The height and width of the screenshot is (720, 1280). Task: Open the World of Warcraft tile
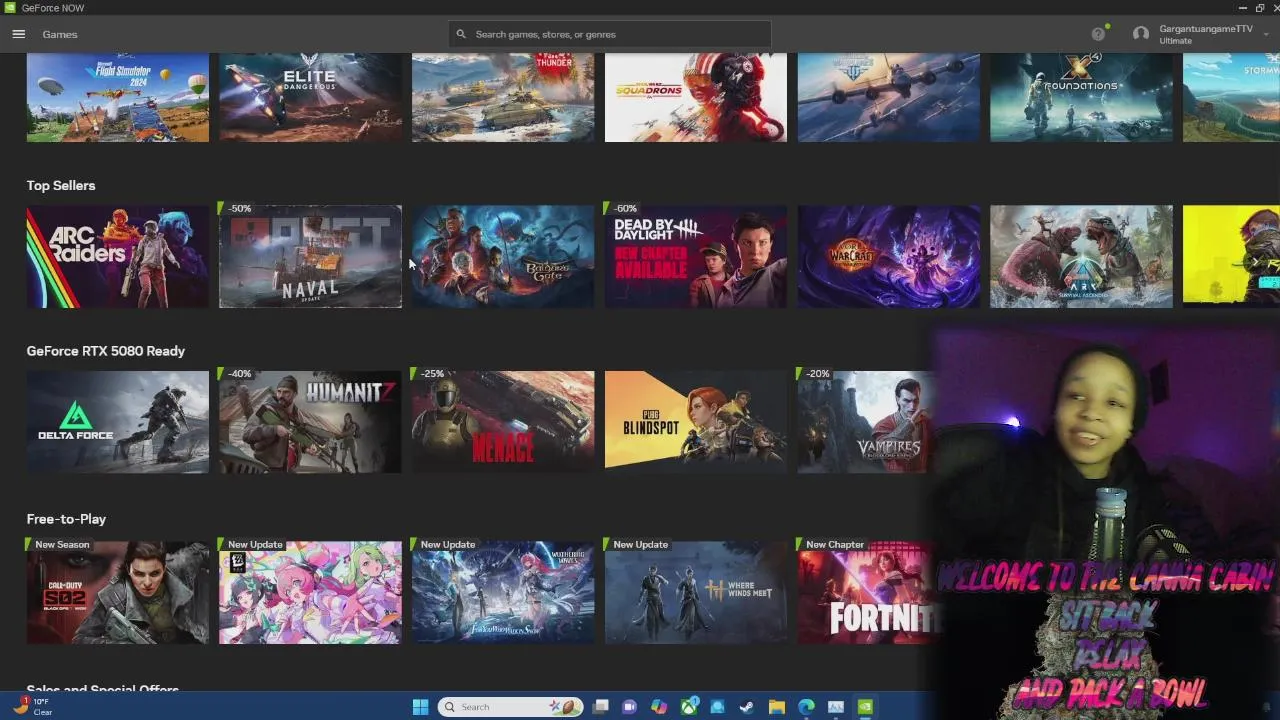pyautogui.click(x=889, y=256)
